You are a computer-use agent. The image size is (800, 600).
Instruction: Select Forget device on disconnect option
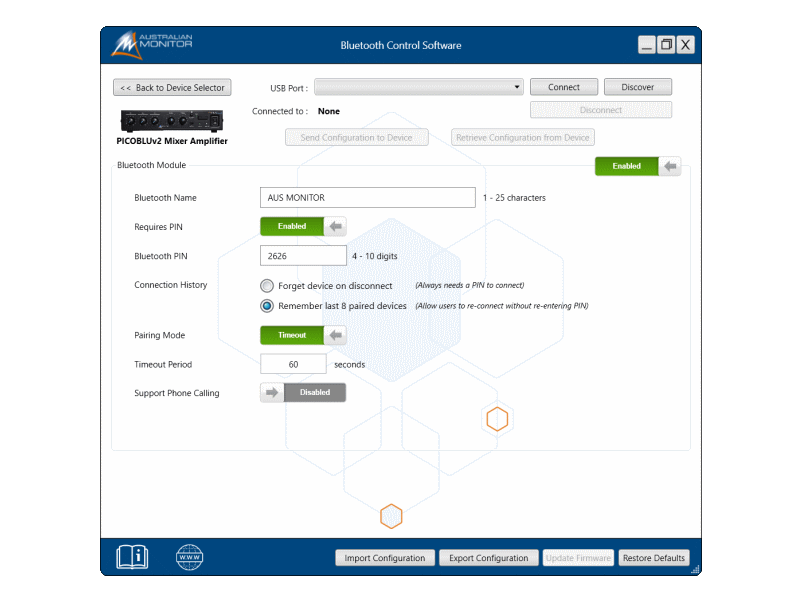[268, 286]
